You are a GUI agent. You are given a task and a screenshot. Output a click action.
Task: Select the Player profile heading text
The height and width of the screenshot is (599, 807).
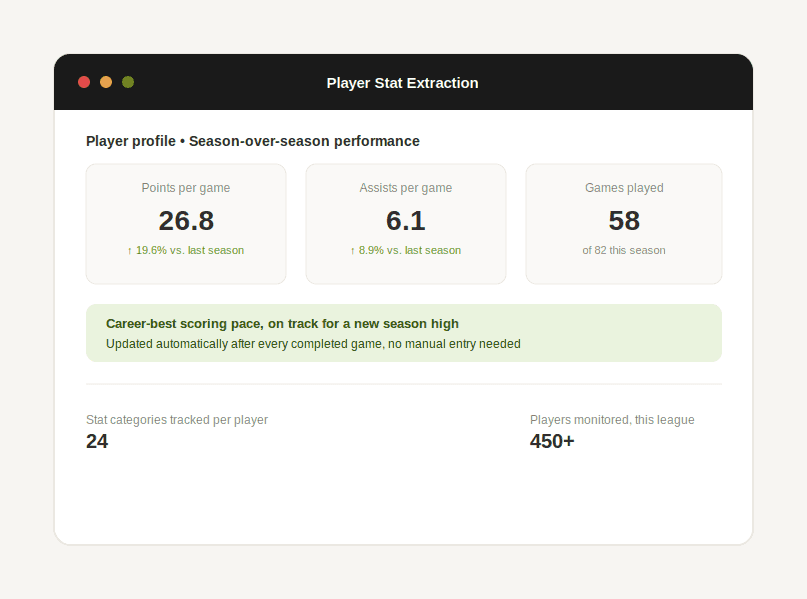[x=253, y=141]
